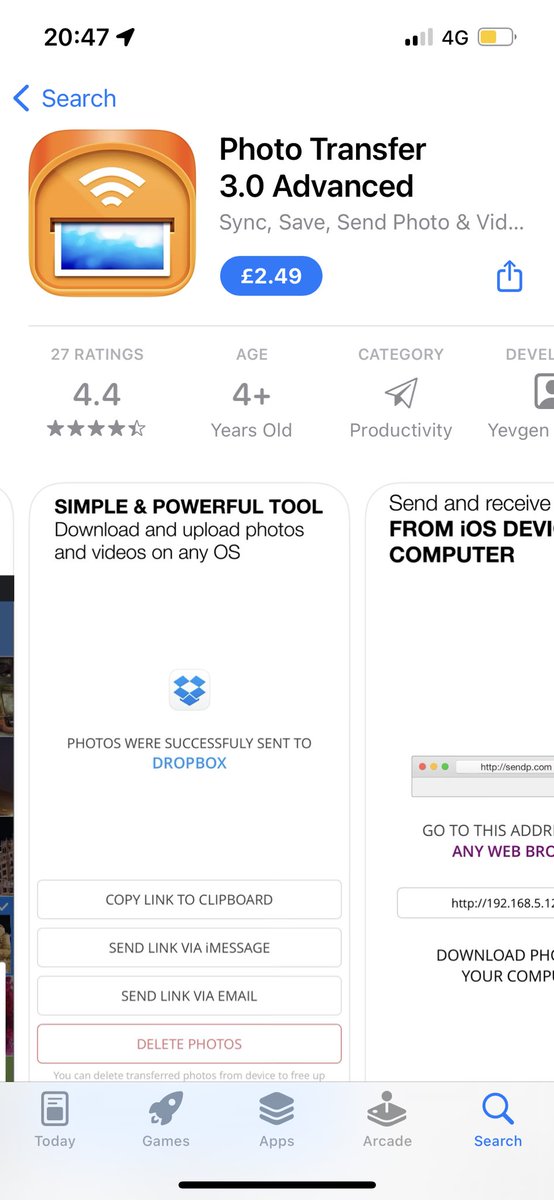Tap the 27 Ratings label
Screen dimensions: 554x1200
(x=97, y=354)
